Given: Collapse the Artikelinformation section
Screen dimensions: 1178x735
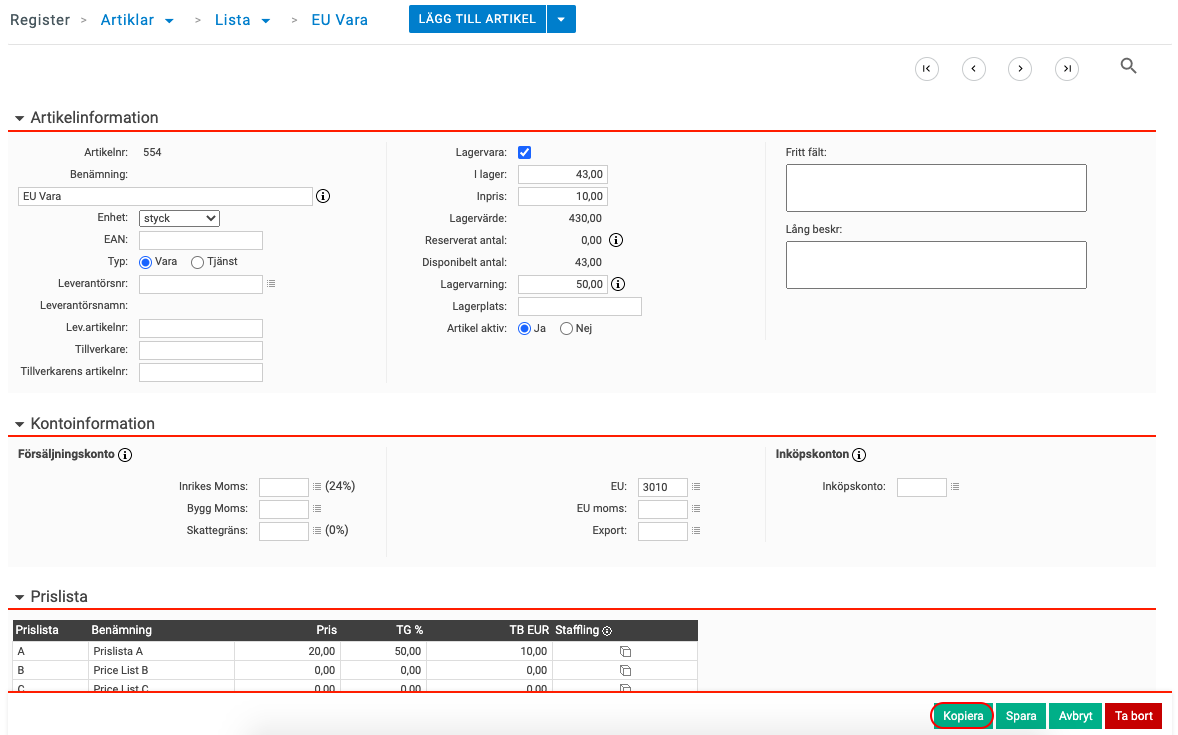Looking at the screenshot, I should pyautogui.click(x=20, y=119).
